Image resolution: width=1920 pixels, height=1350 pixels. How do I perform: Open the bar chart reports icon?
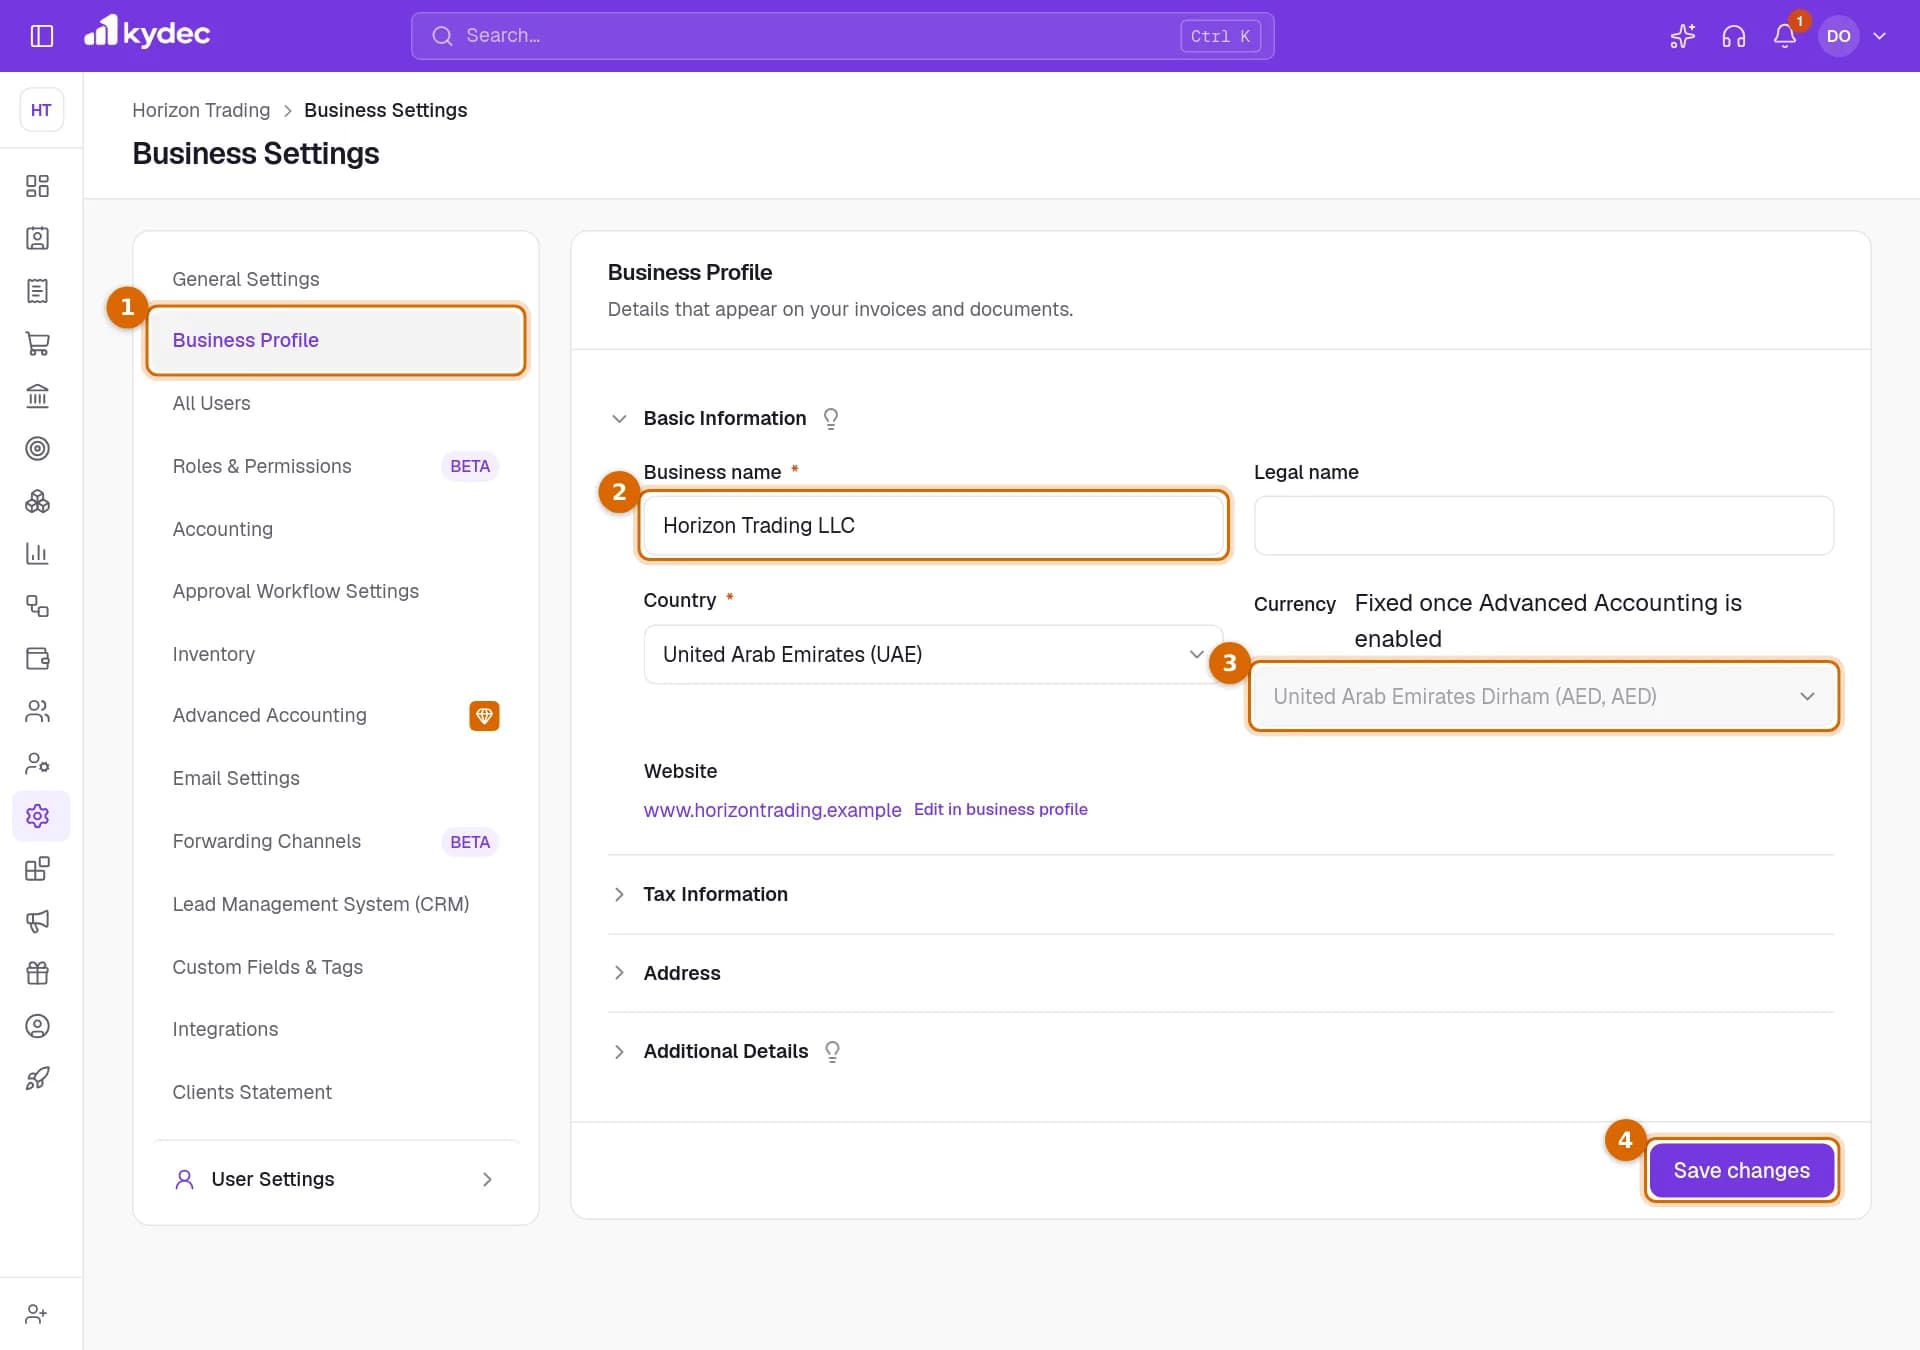[37, 553]
